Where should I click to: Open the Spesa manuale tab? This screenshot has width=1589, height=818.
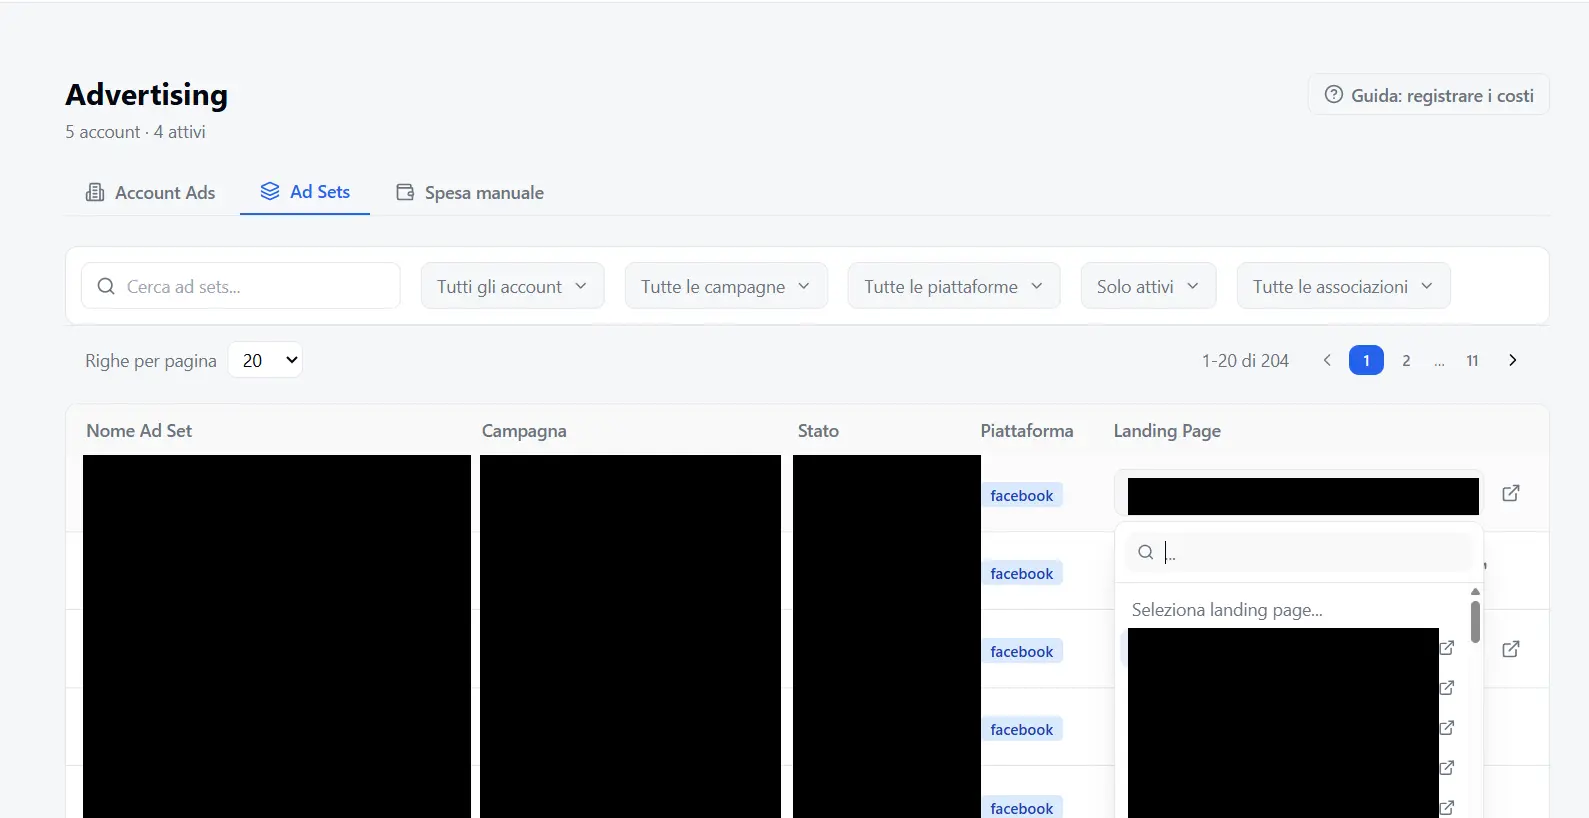[470, 193]
